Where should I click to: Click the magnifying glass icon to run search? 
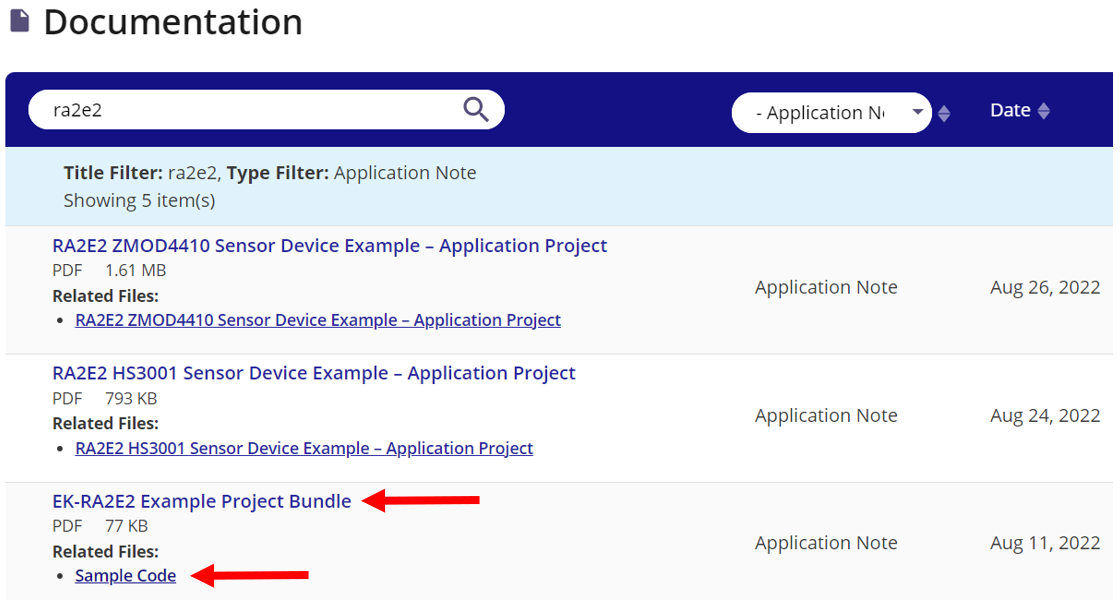coord(475,110)
